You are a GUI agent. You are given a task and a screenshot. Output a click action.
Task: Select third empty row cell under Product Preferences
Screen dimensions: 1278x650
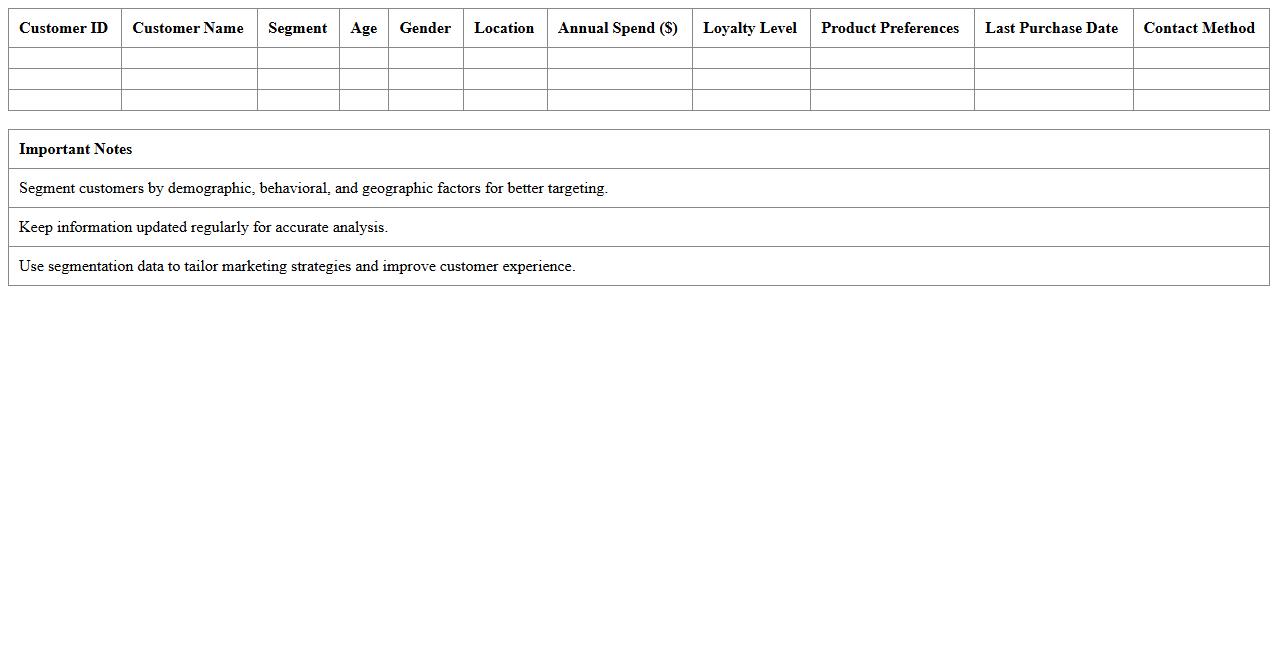coord(891,100)
